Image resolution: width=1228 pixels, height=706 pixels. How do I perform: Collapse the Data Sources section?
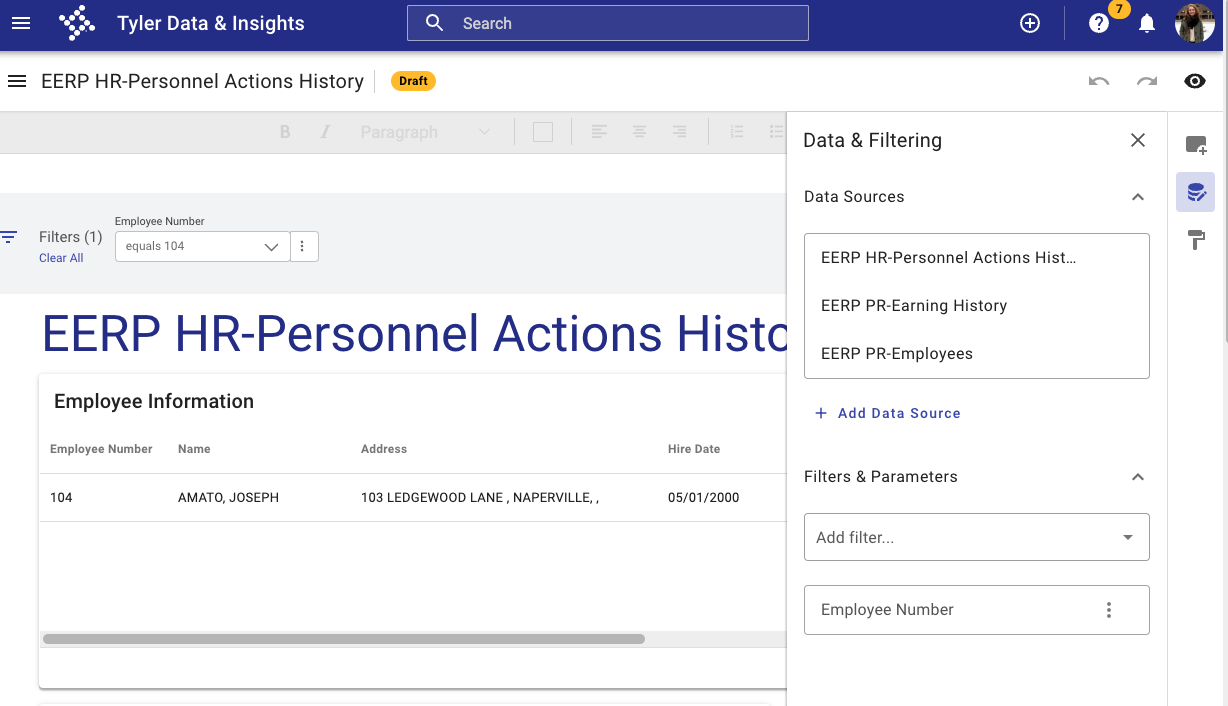1138,197
